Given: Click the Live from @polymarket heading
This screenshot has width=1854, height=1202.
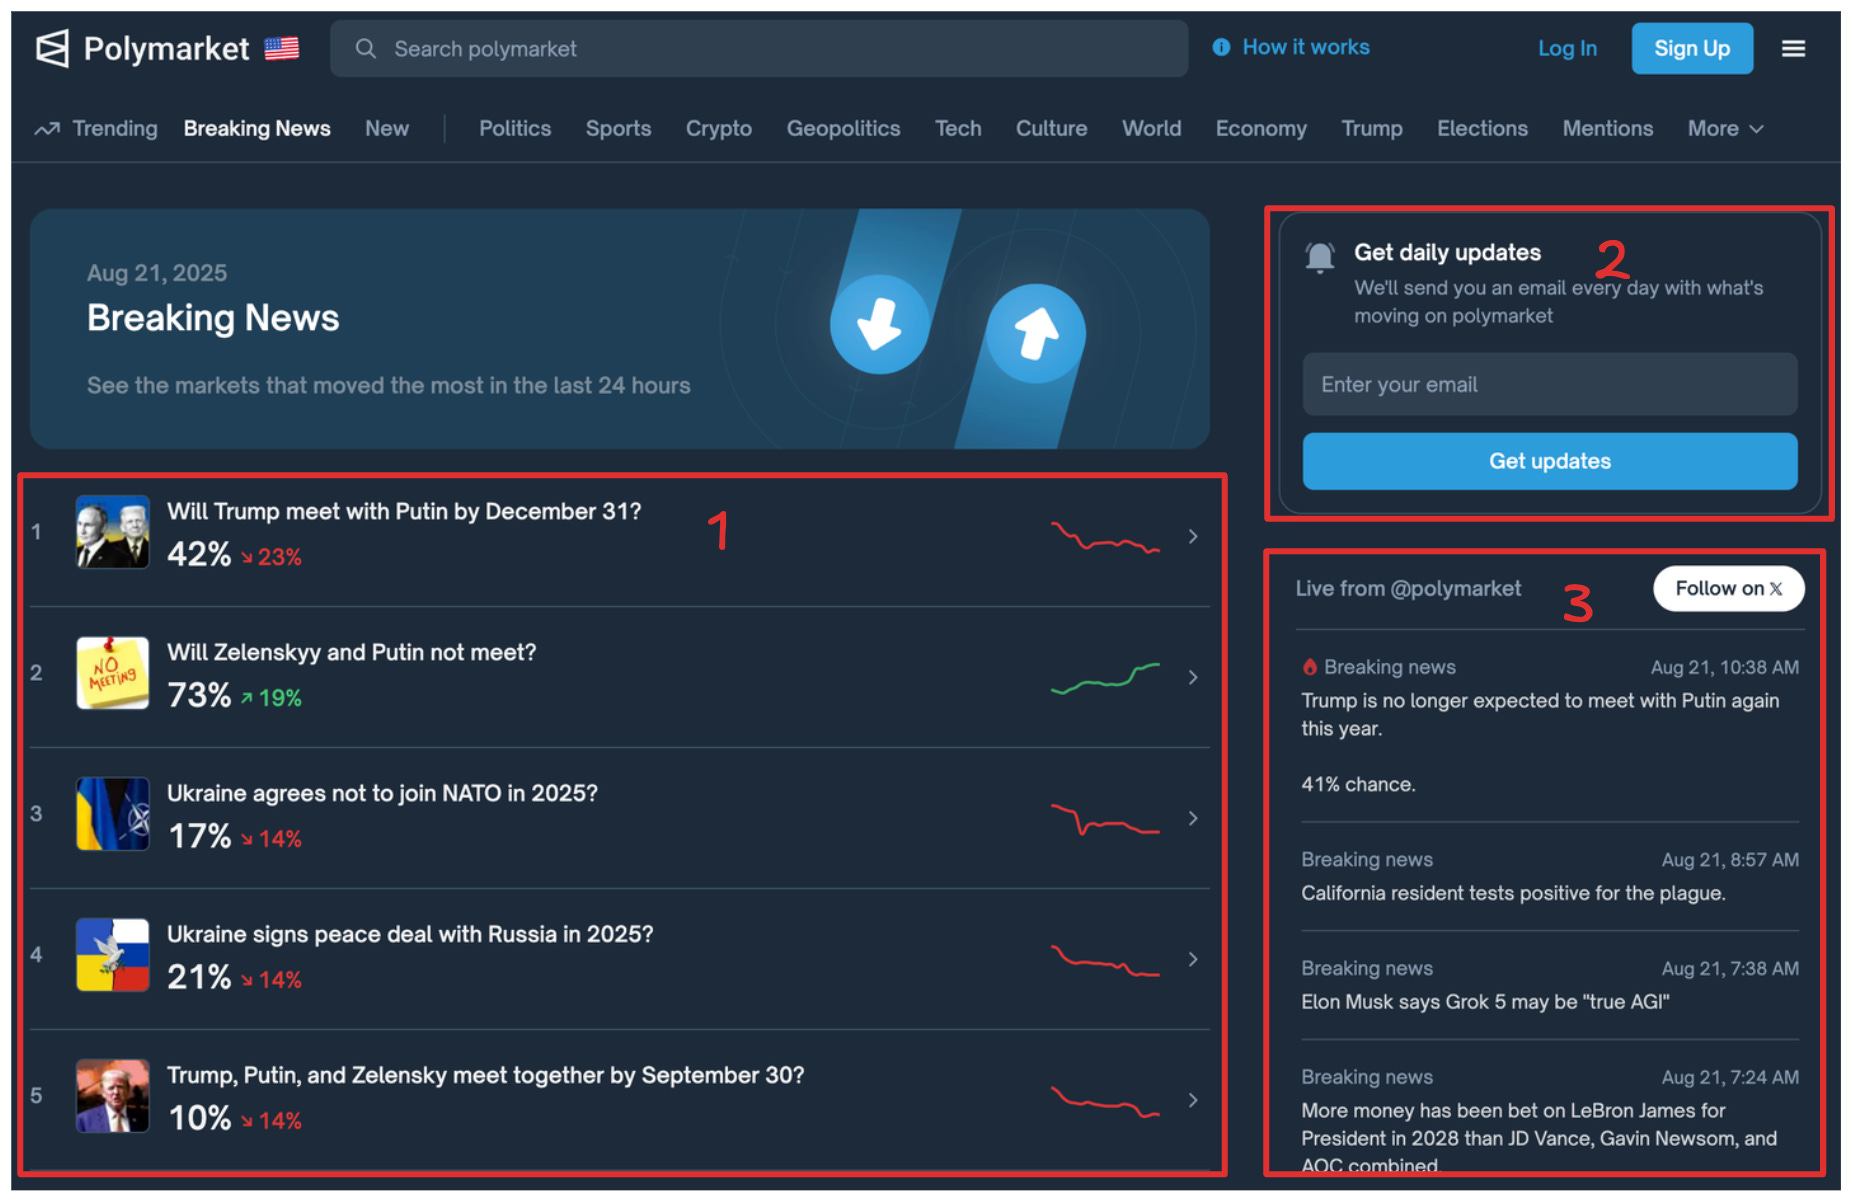Looking at the screenshot, I should [1408, 588].
